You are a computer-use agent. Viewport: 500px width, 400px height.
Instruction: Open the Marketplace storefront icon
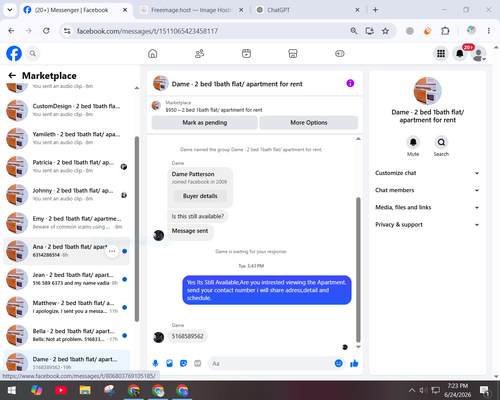click(x=293, y=53)
